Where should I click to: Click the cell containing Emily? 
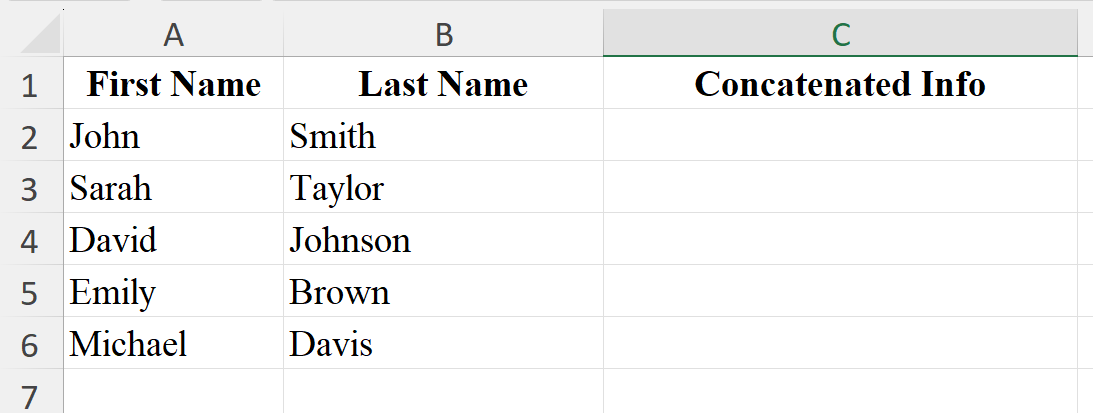[x=173, y=292]
